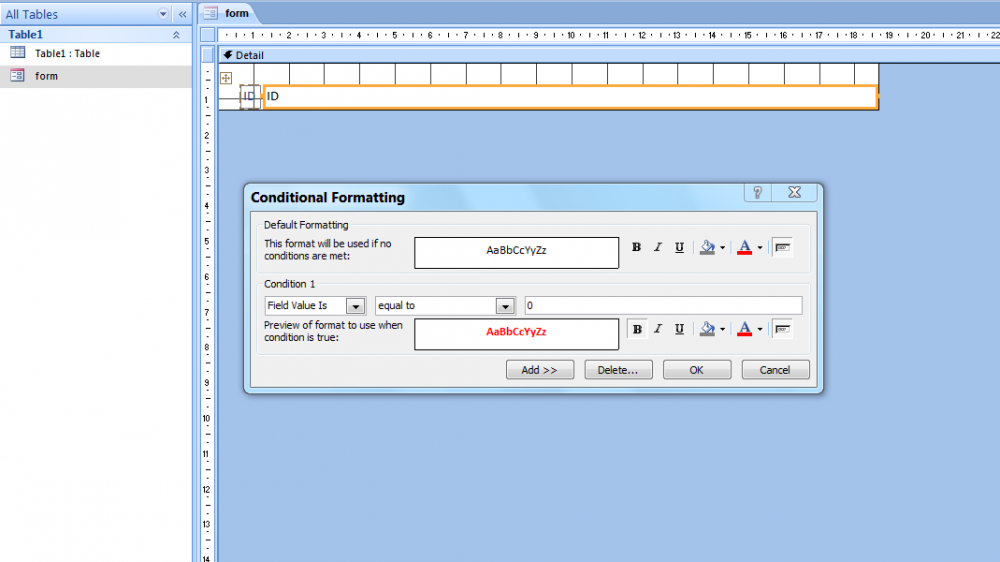
Task: Click the form selector box at ruler corner
Action: (208, 34)
